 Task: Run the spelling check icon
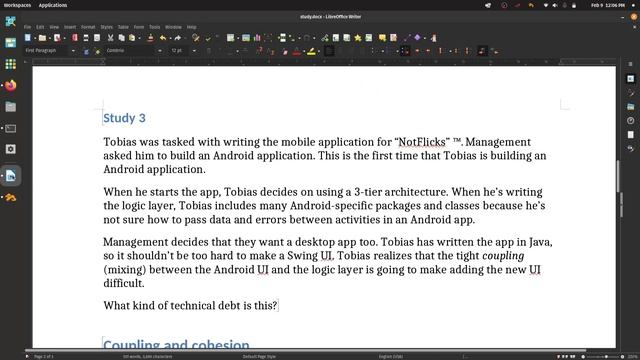point(208,38)
